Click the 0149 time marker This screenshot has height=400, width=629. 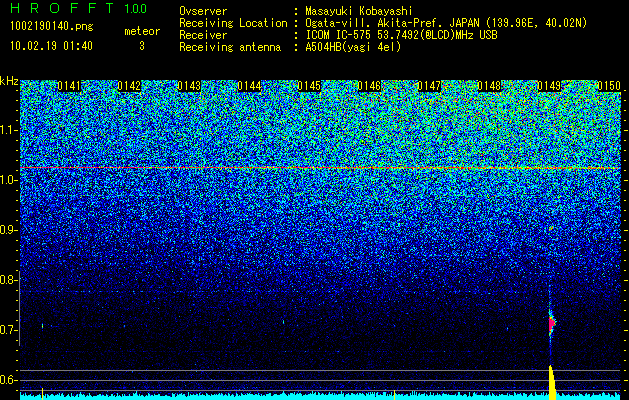tap(549, 86)
